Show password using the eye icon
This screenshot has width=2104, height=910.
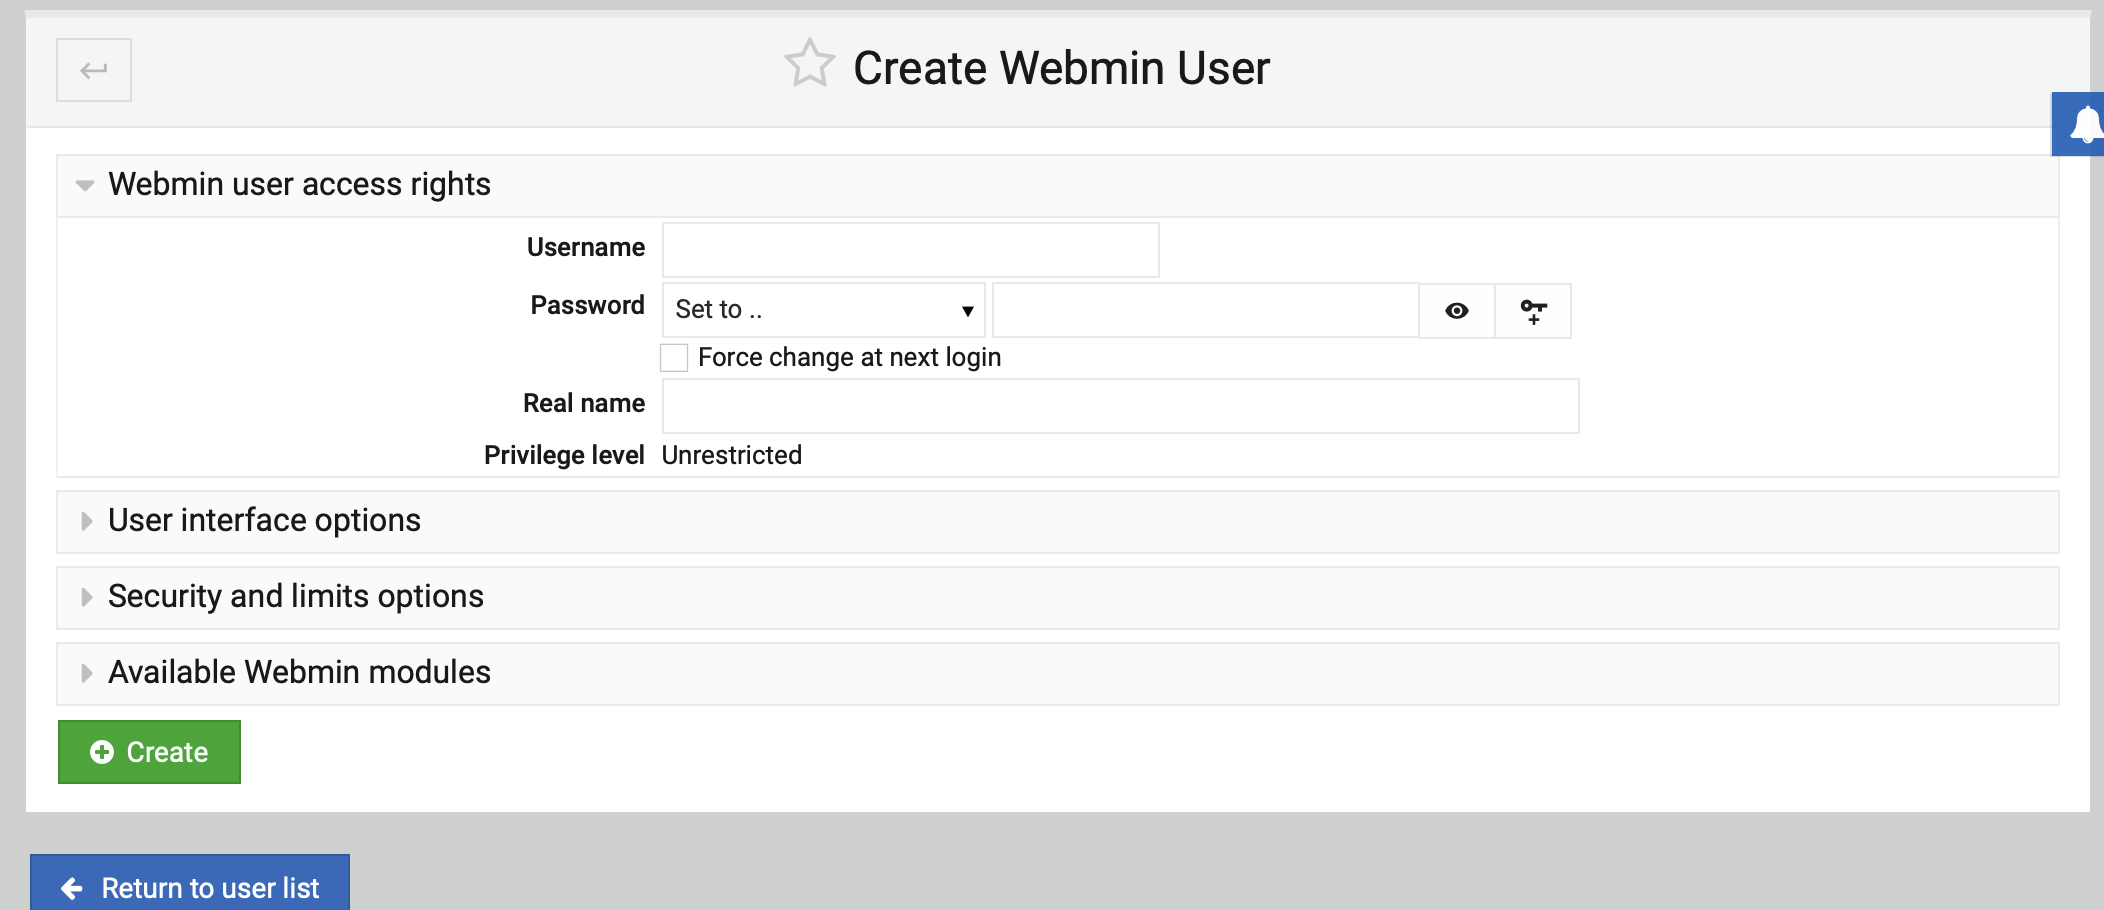(1457, 311)
